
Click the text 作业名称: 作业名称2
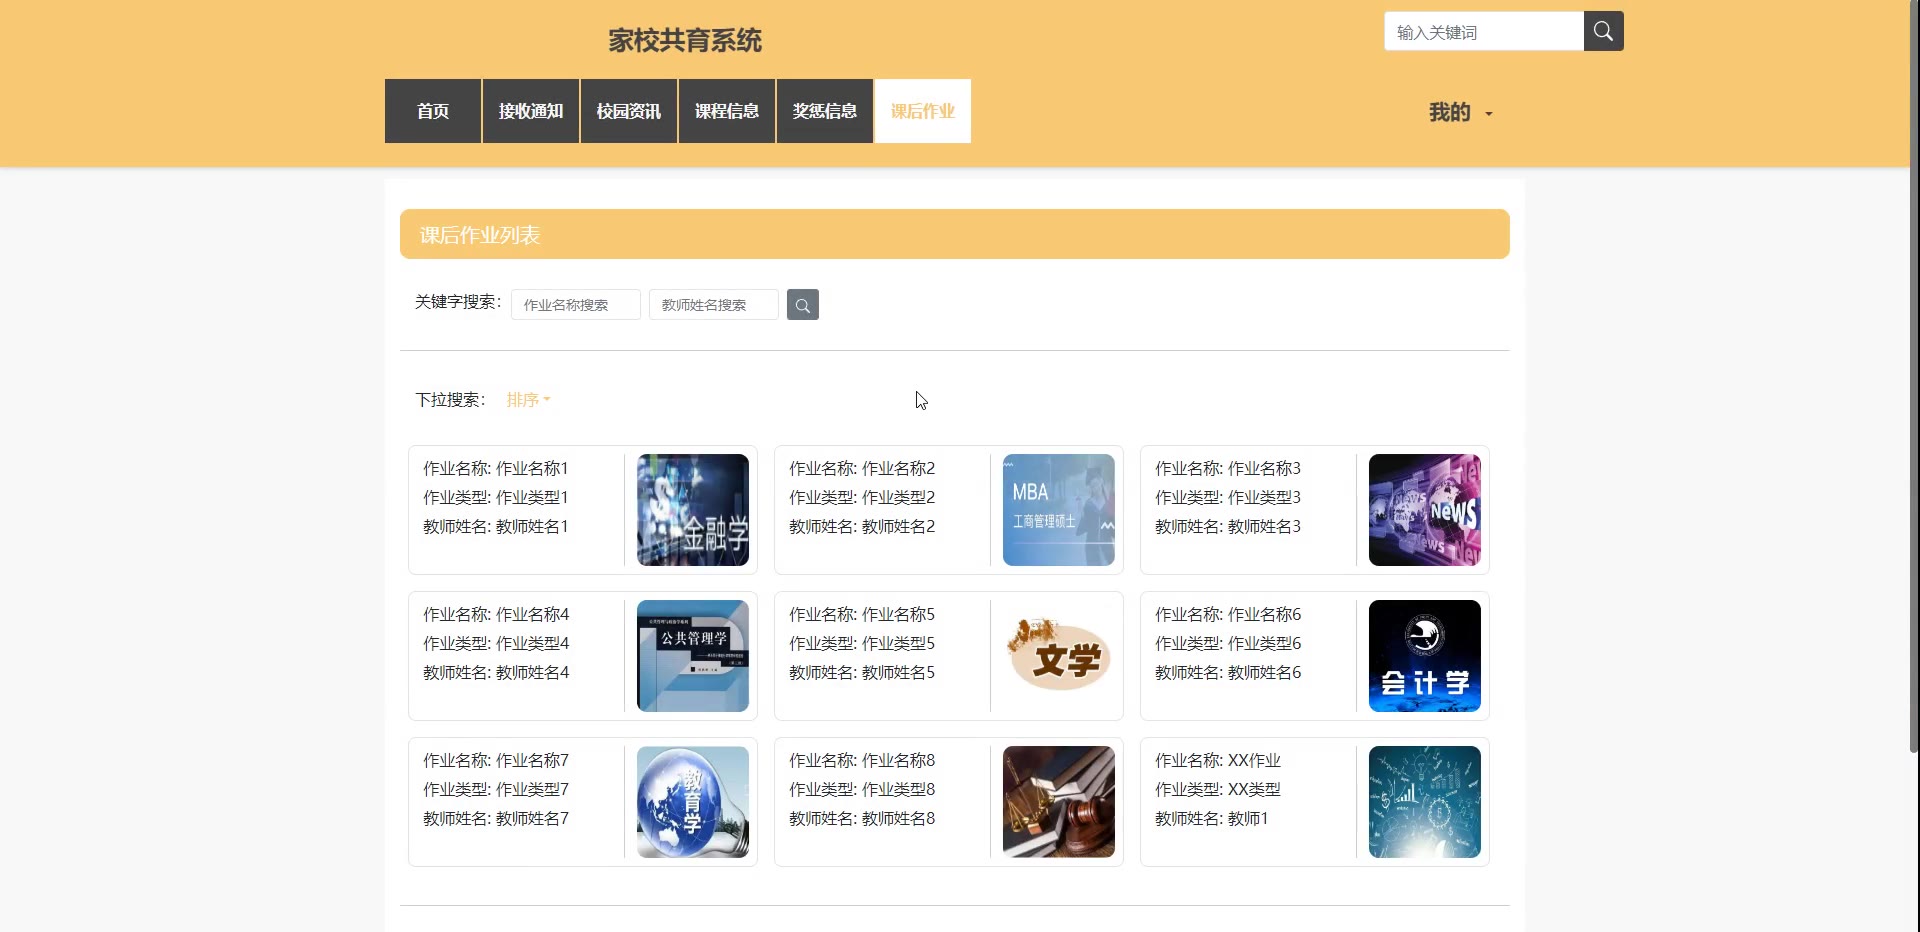pyautogui.click(x=862, y=468)
